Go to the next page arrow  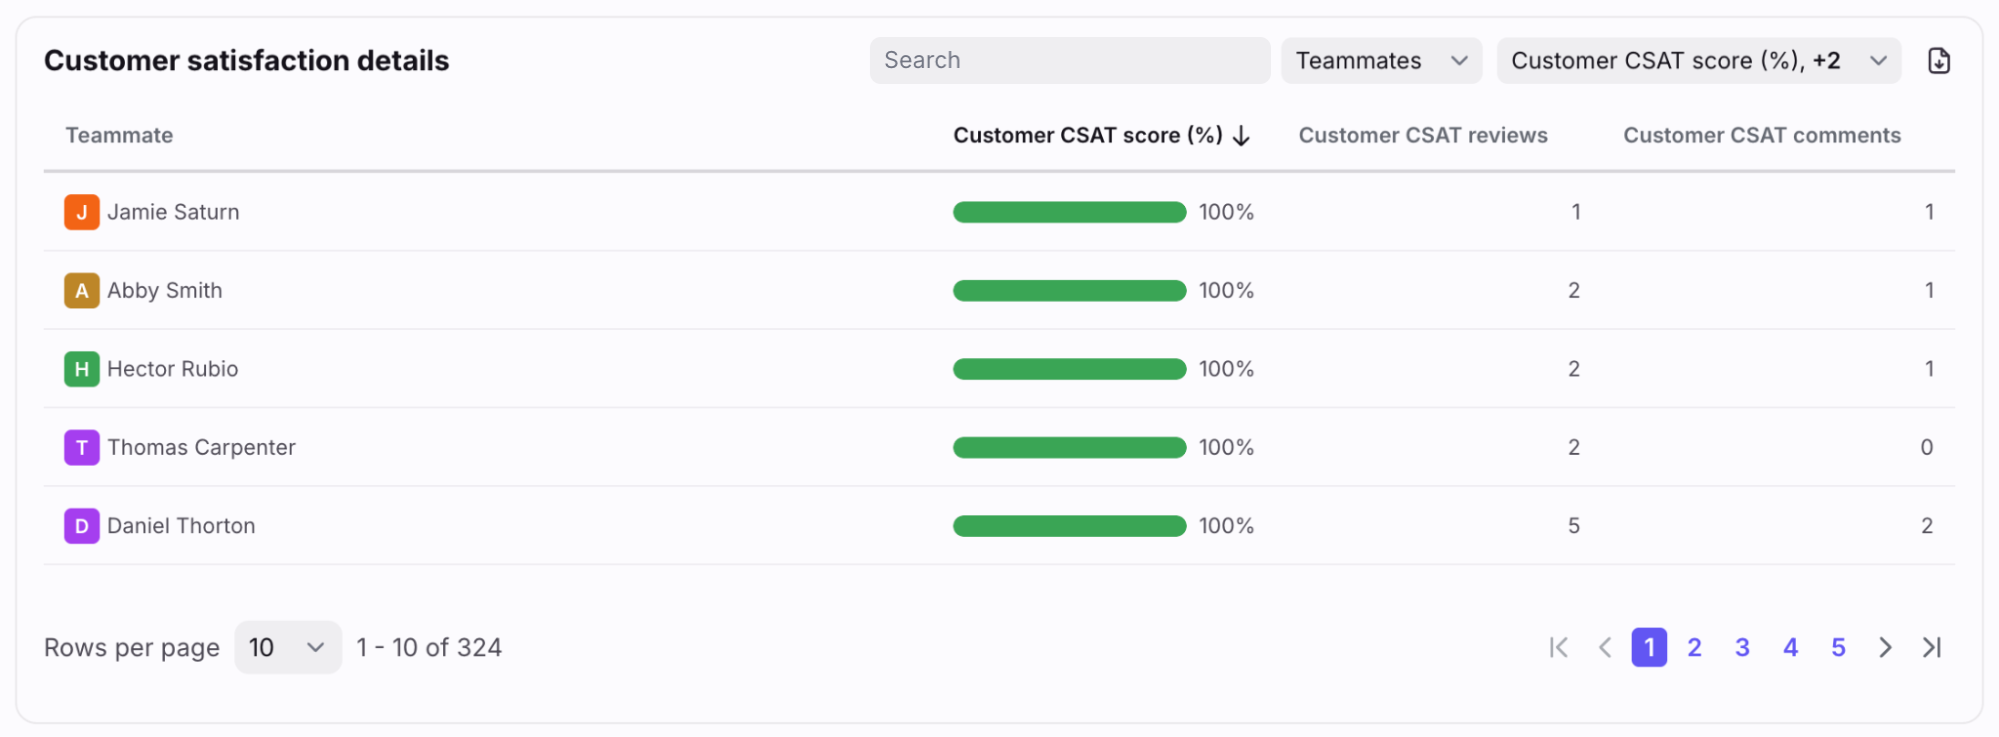(1885, 648)
